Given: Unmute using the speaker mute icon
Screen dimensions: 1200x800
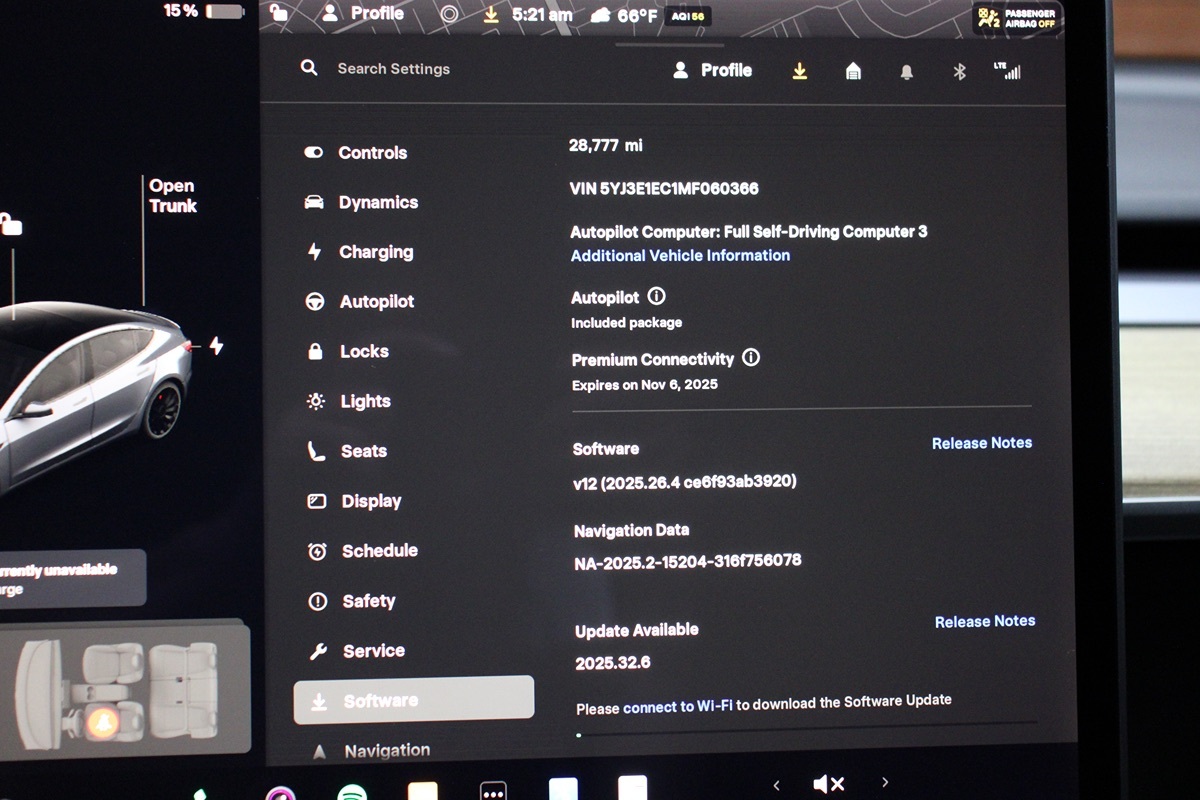Looking at the screenshot, I should pos(829,784).
